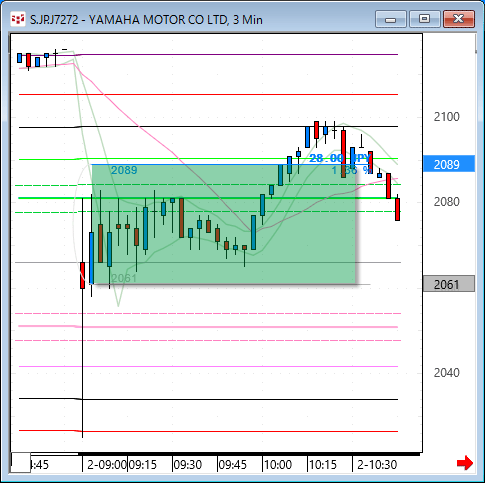Select the blue 2089 price label on scale

(449, 164)
